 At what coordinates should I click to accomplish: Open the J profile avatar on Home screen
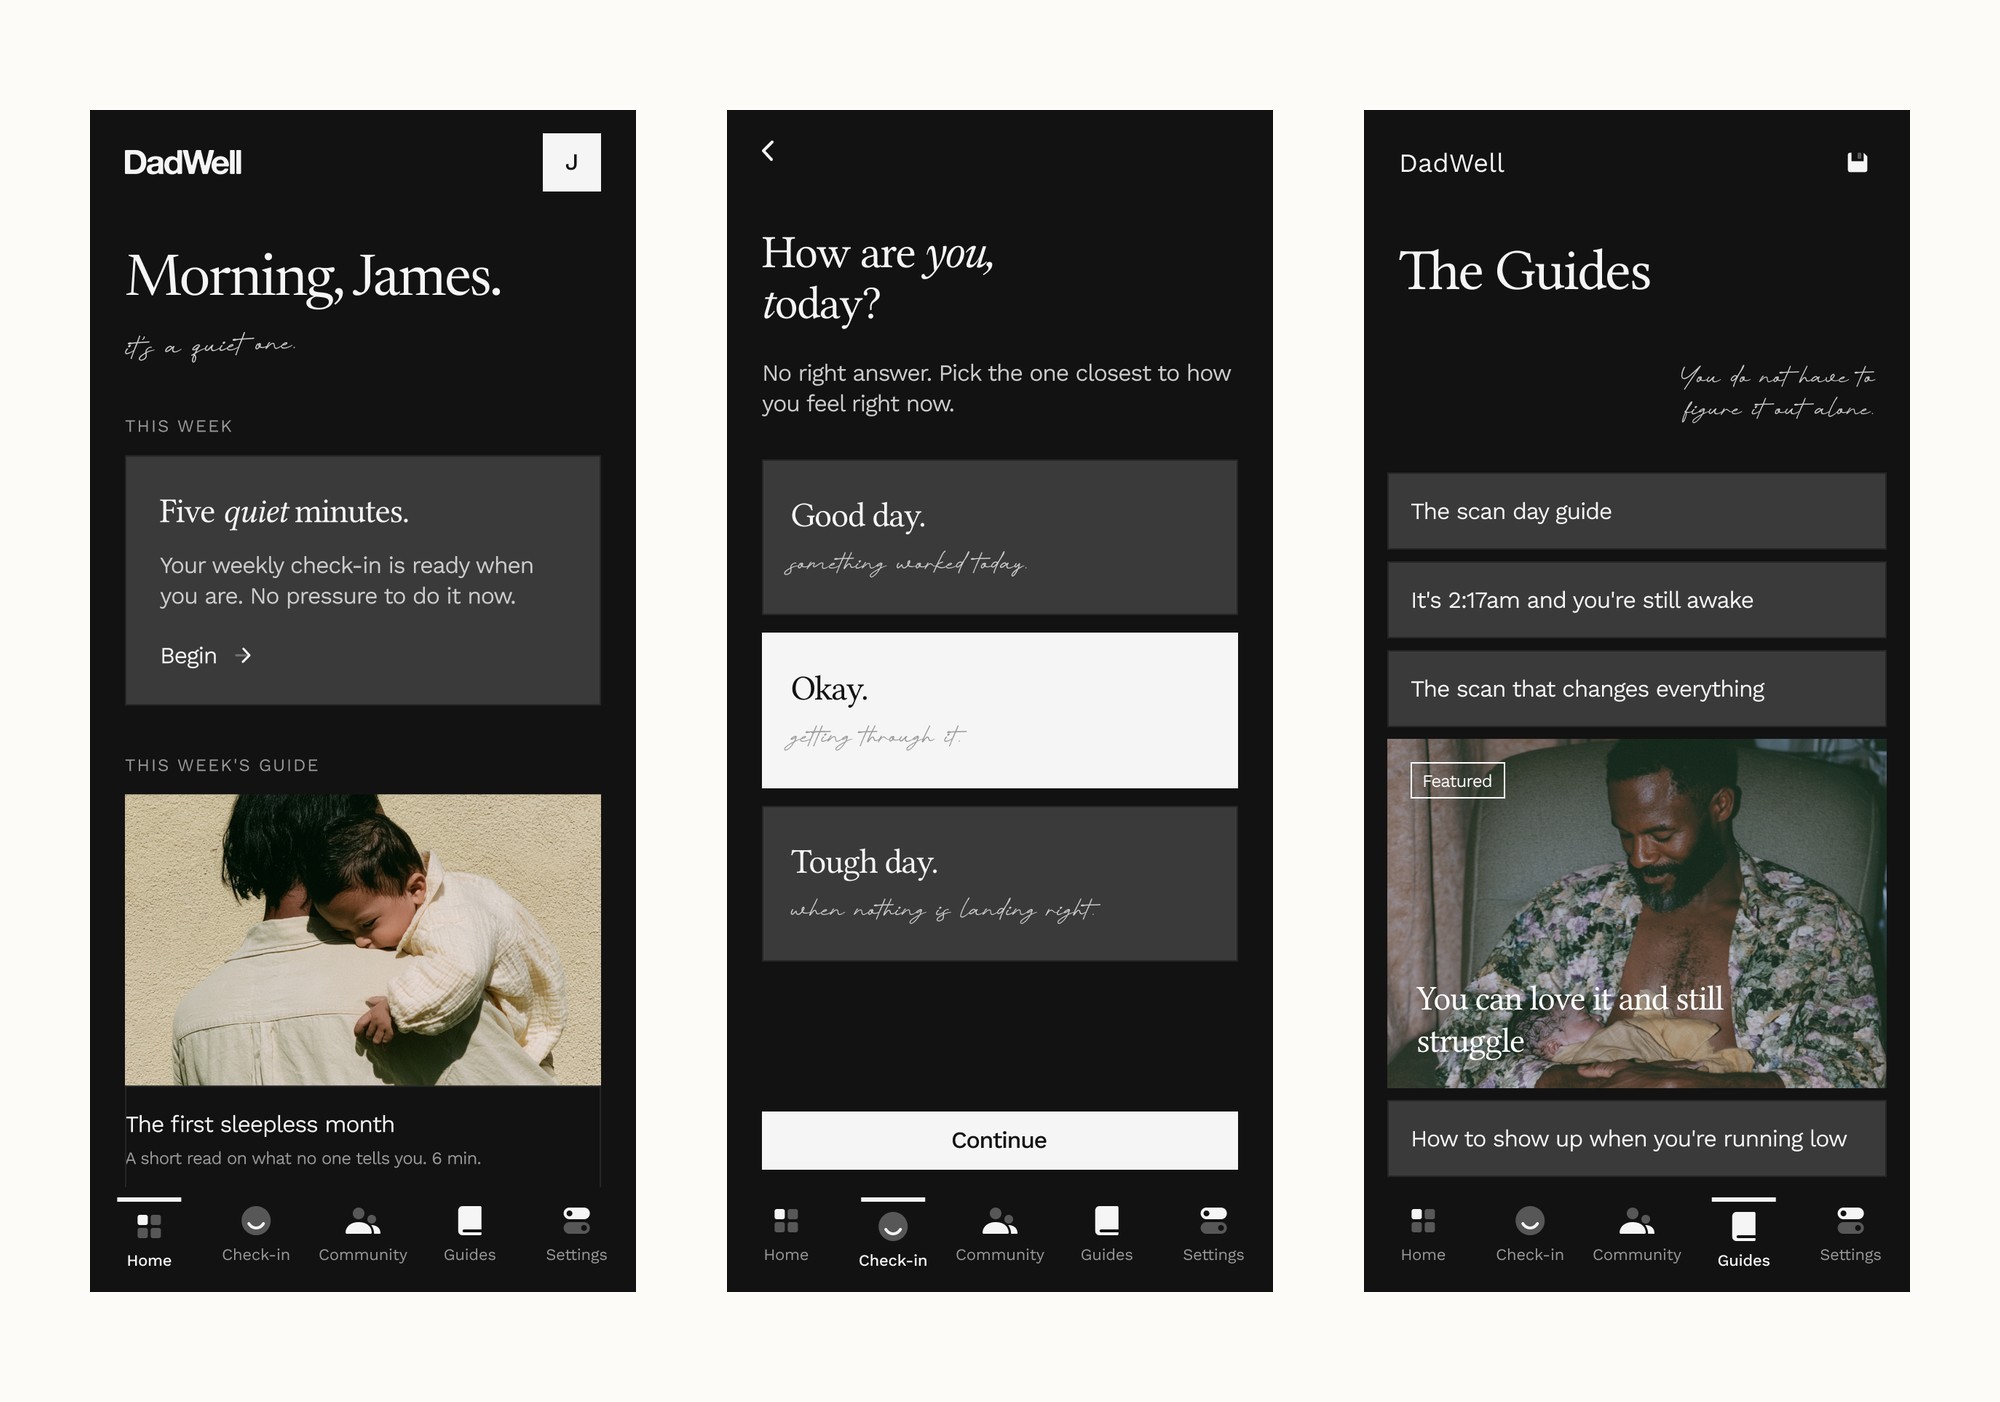[571, 162]
